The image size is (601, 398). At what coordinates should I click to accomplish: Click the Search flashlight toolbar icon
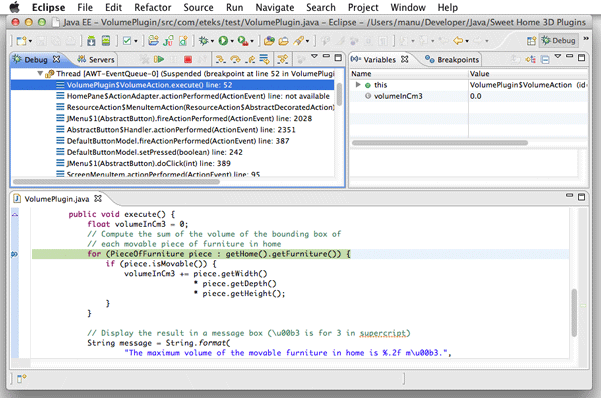299,41
